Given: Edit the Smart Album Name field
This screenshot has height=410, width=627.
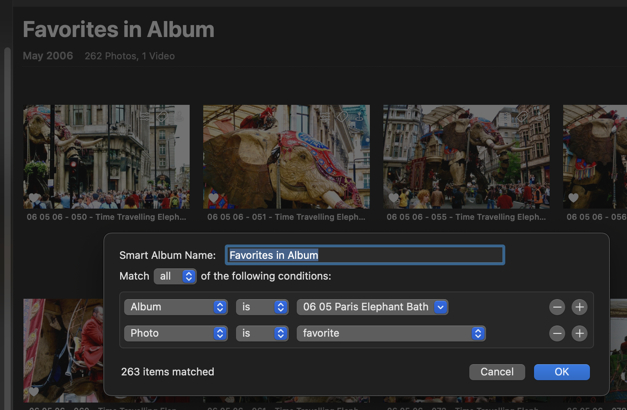Looking at the screenshot, I should 365,255.
